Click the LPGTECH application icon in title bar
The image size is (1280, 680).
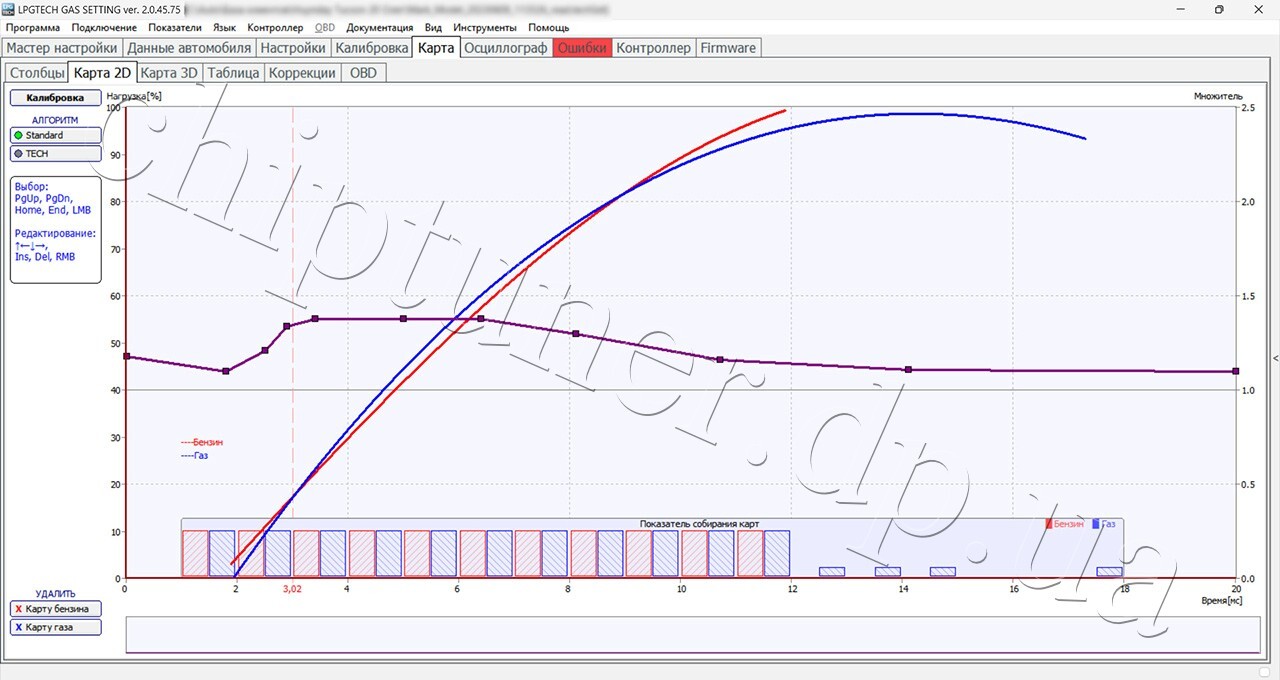[x=9, y=9]
